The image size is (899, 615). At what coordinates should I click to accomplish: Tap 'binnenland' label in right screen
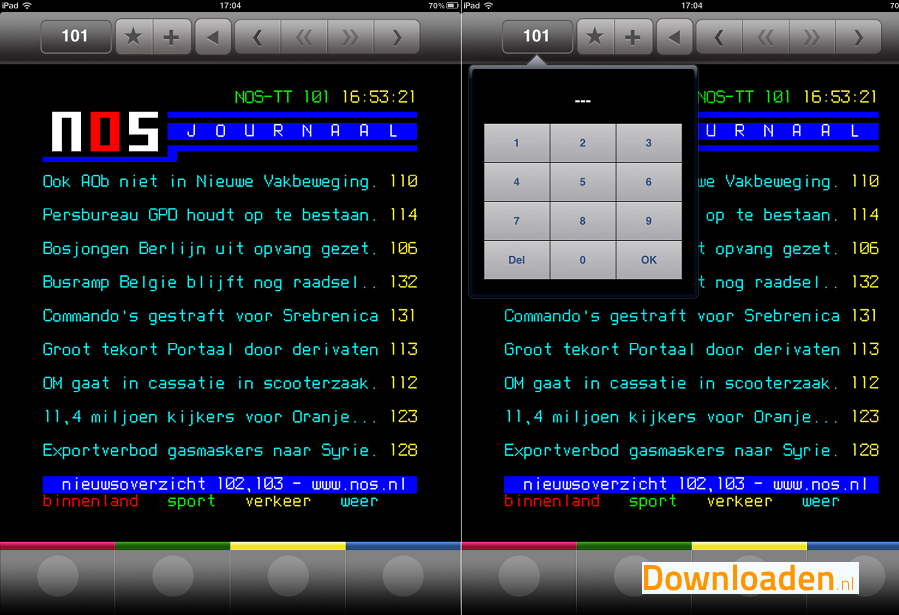[x=552, y=501]
